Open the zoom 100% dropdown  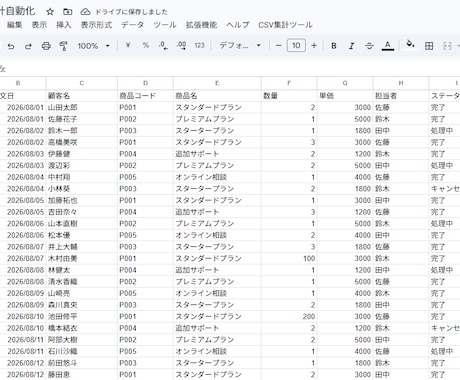[x=93, y=46]
